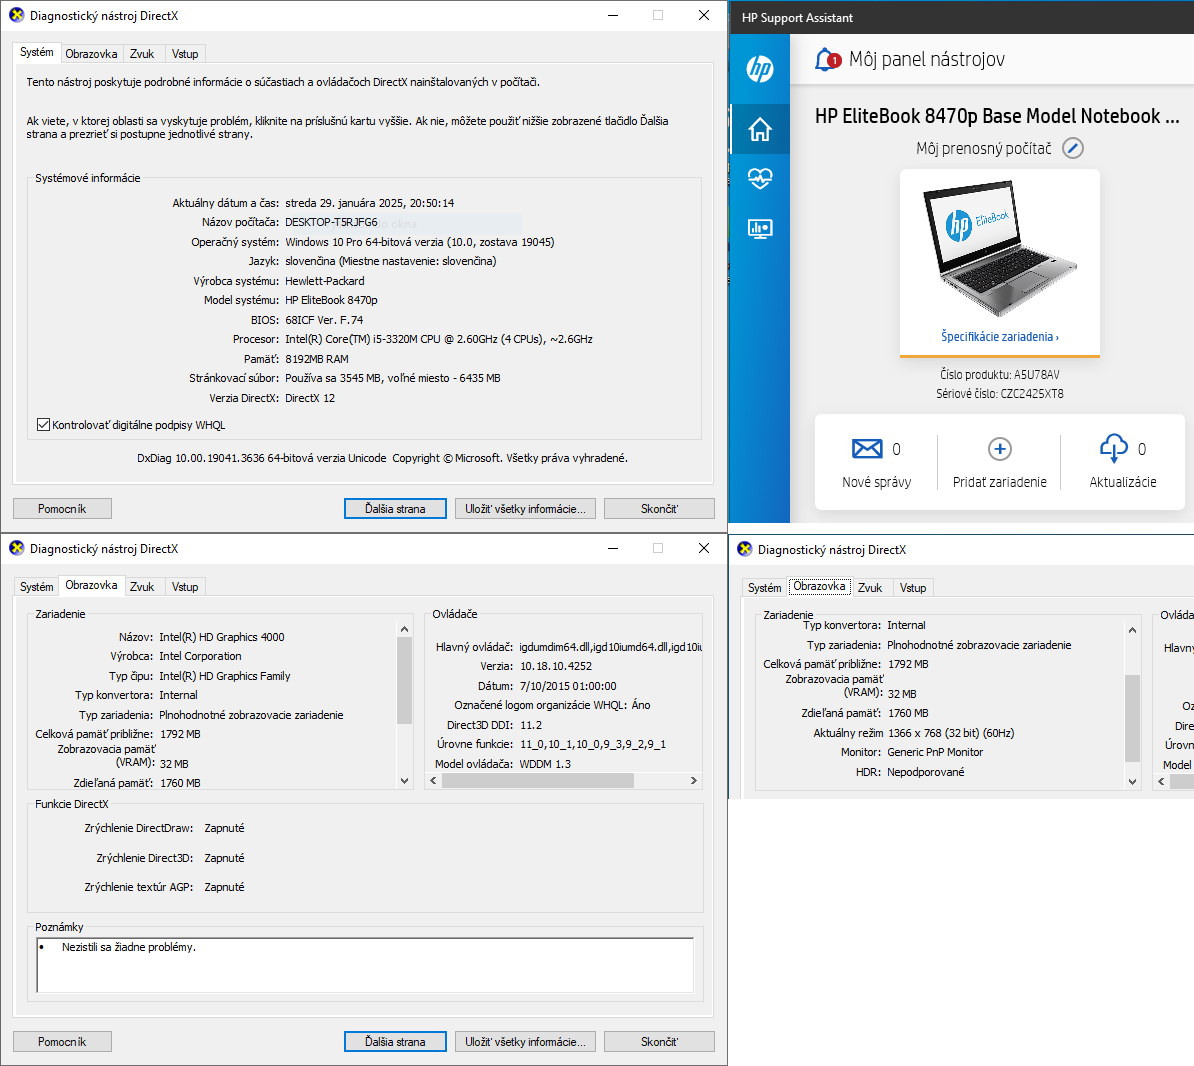The height and width of the screenshot is (1066, 1194).
Task: Select the Home icon in HP Support Assistant
Action: tap(759, 128)
